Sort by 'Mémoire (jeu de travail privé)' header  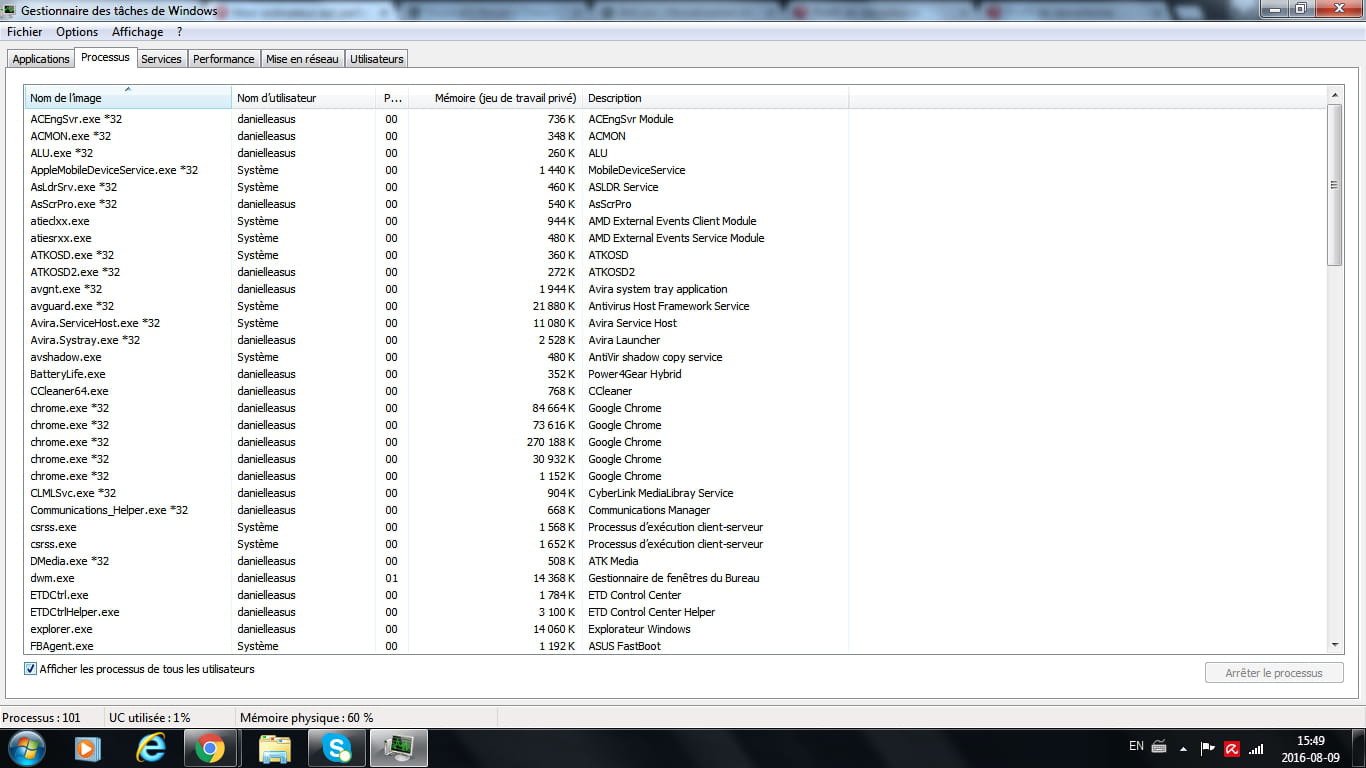point(496,97)
